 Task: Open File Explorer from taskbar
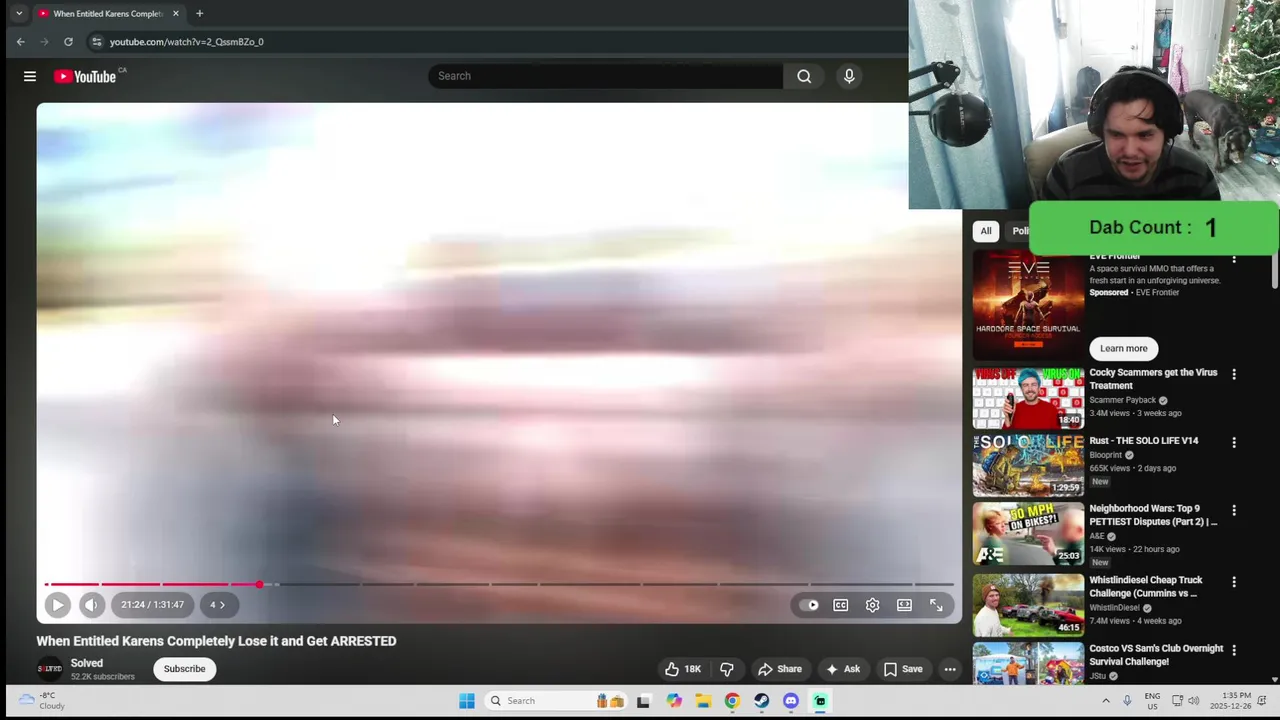coord(703,701)
